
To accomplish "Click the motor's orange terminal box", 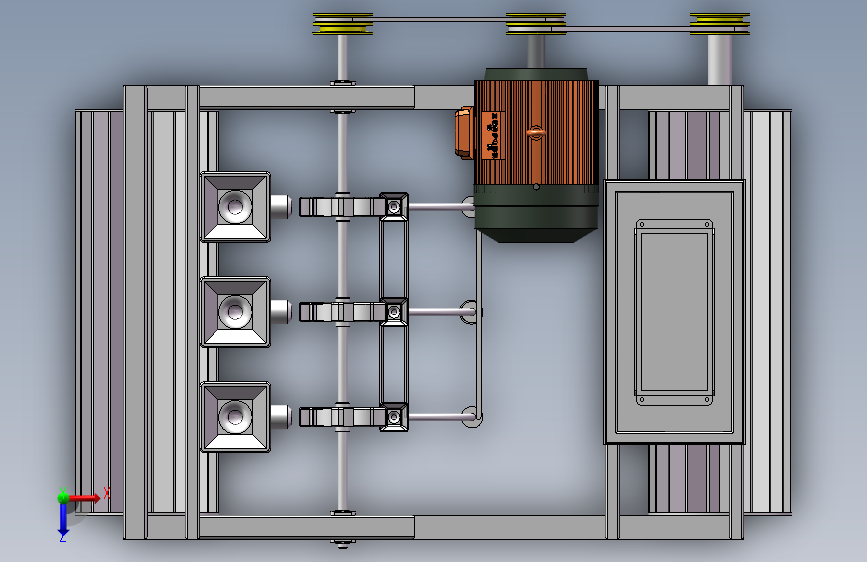I will click(x=464, y=133).
